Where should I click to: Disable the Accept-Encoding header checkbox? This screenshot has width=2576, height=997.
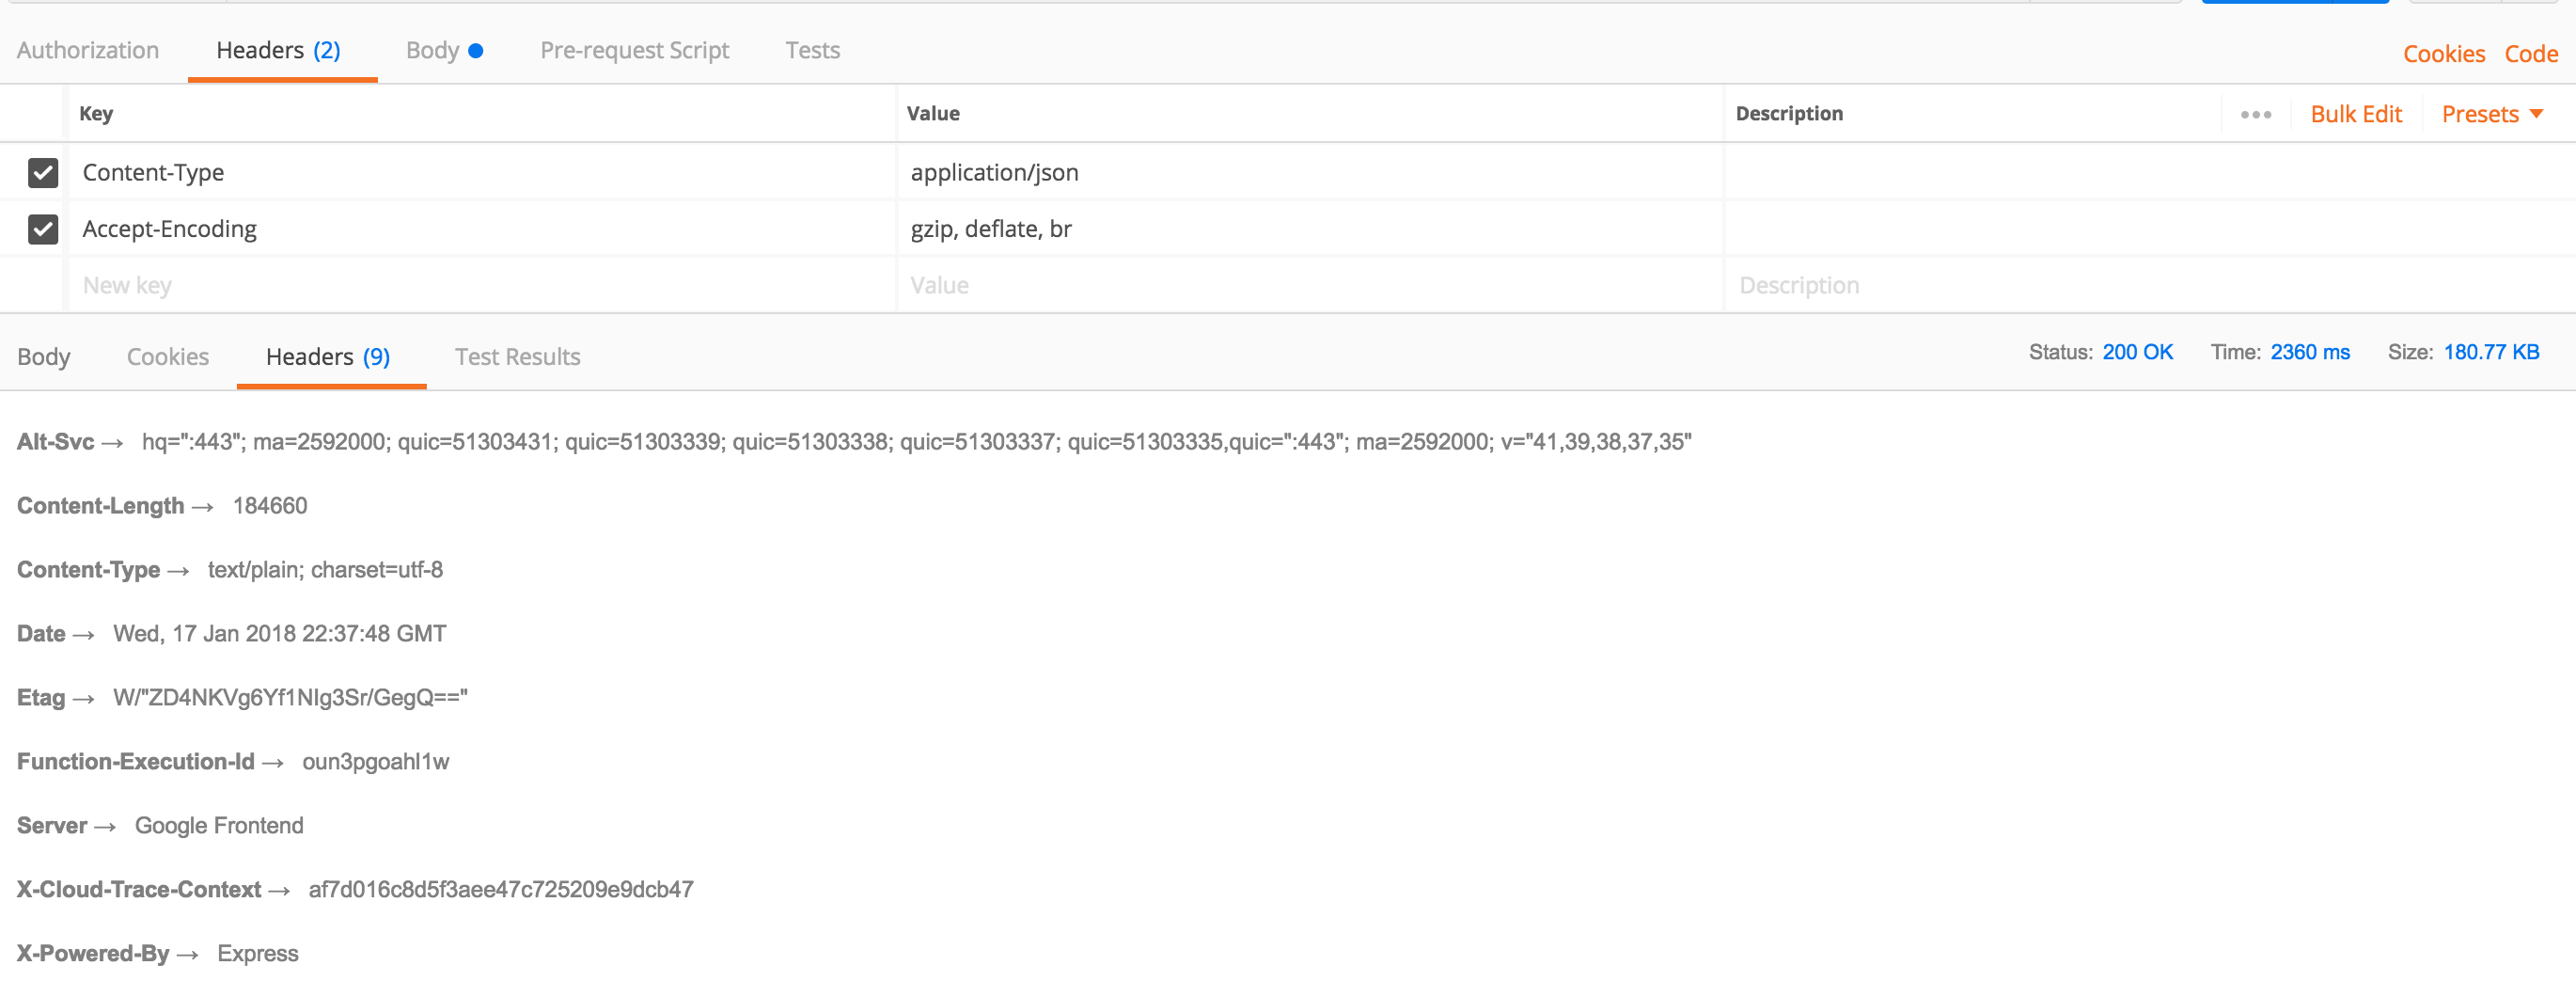pyautogui.click(x=43, y=229)
